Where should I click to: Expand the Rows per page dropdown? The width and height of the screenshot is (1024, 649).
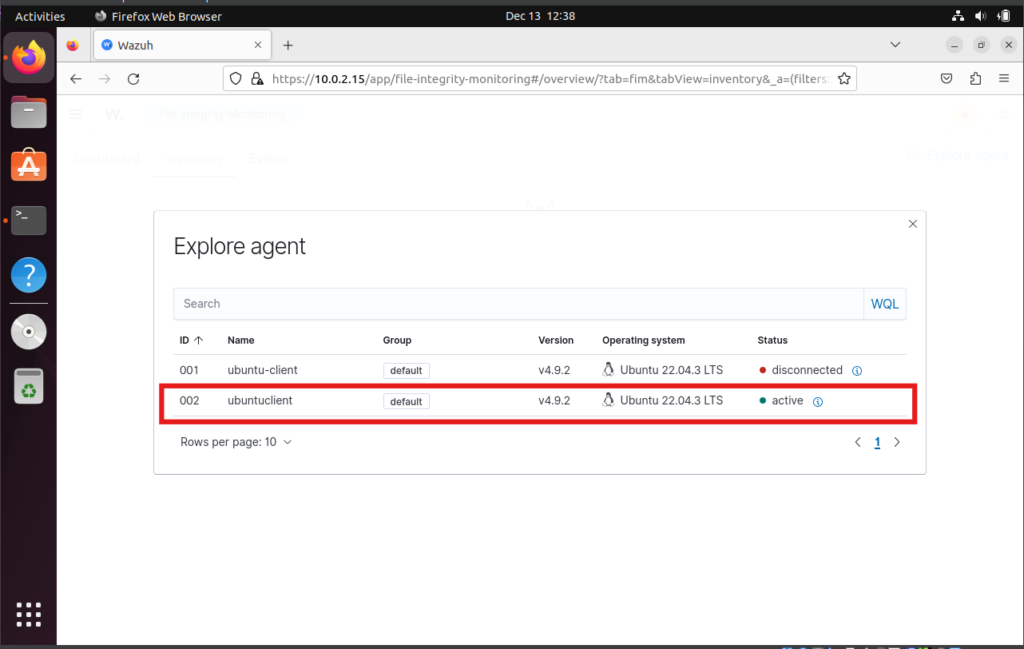click(236, 442)
